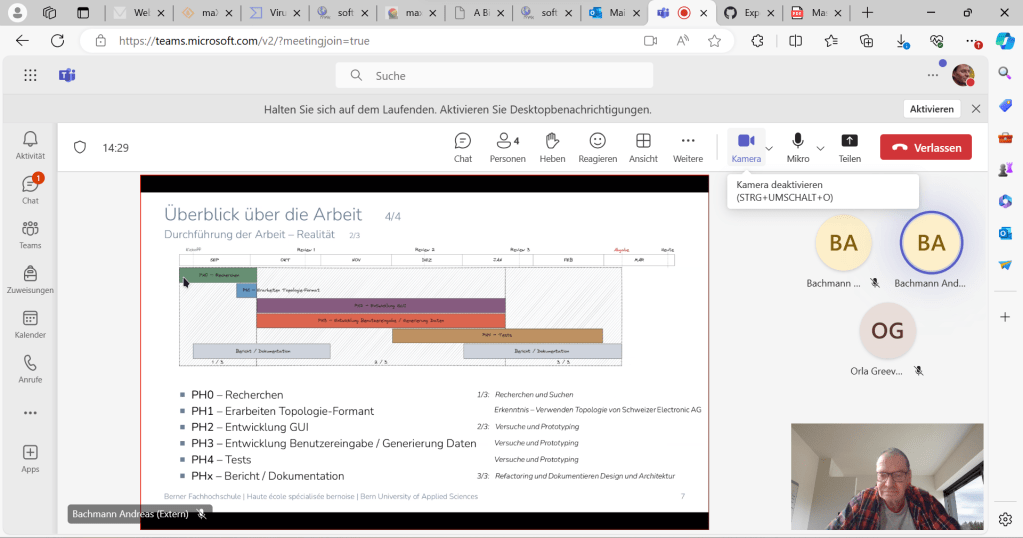Expand the Mikro options dropdown arrow
Viewport: 1023px width, 538px height.
[820, 148]
